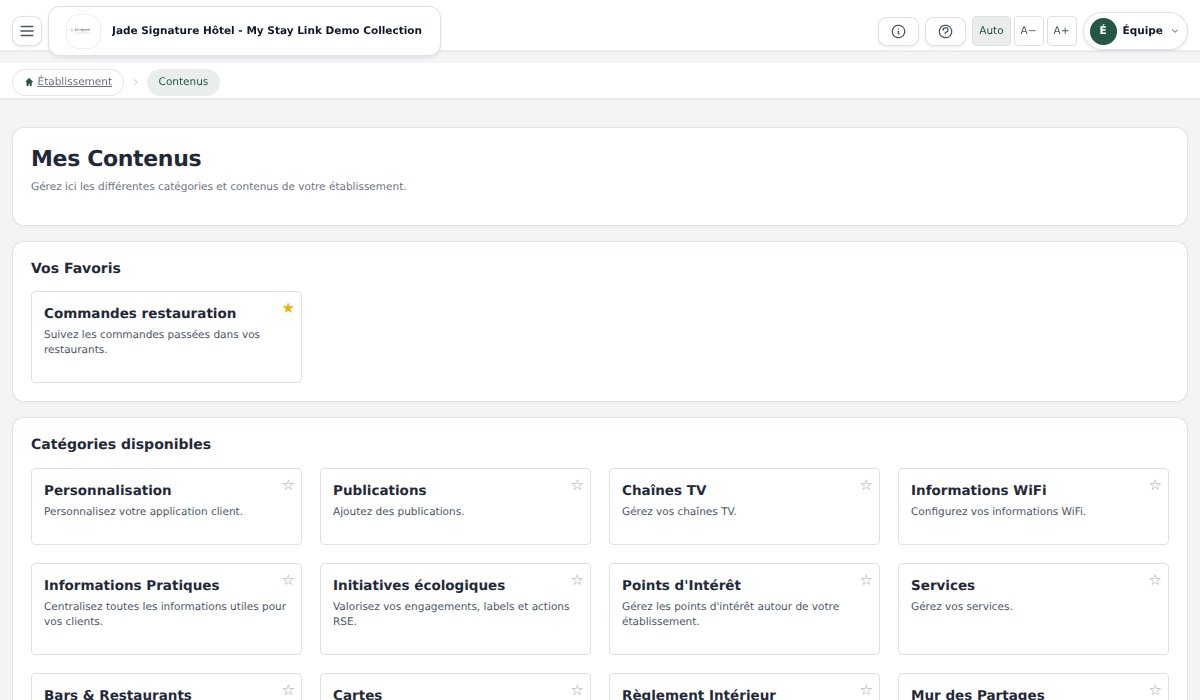Screen dimensions: 1200x700
Task: Star the Bars & Restaurants category
Action: tap(288, 690)
